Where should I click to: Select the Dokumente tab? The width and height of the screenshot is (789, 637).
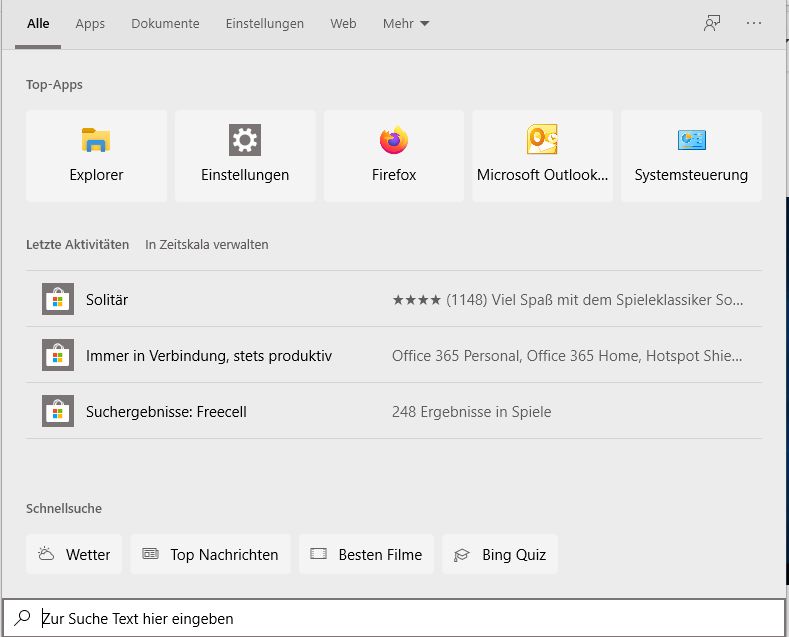[165, 24]
